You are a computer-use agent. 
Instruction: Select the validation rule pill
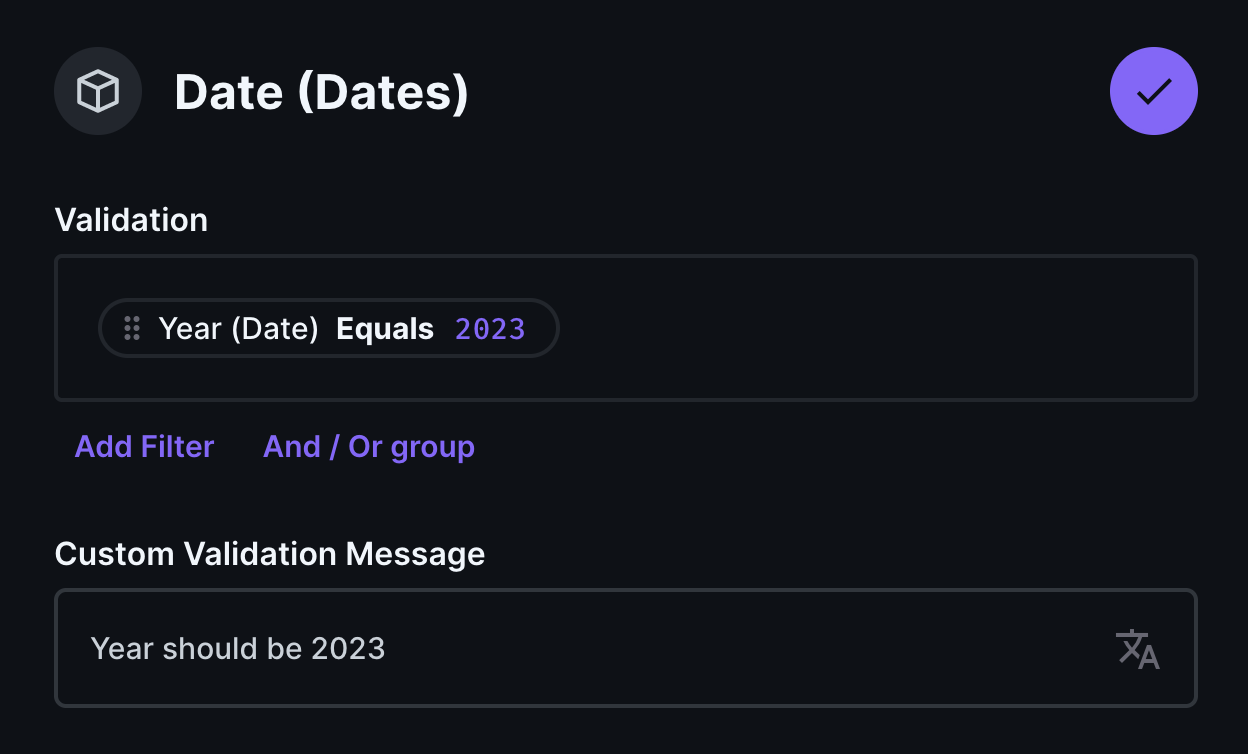click(328, 328)
